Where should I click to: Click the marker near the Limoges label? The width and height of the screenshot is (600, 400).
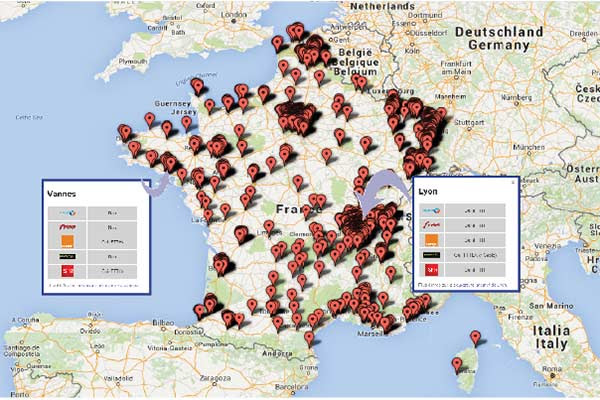pyautogui.click(x=269, y=227)
